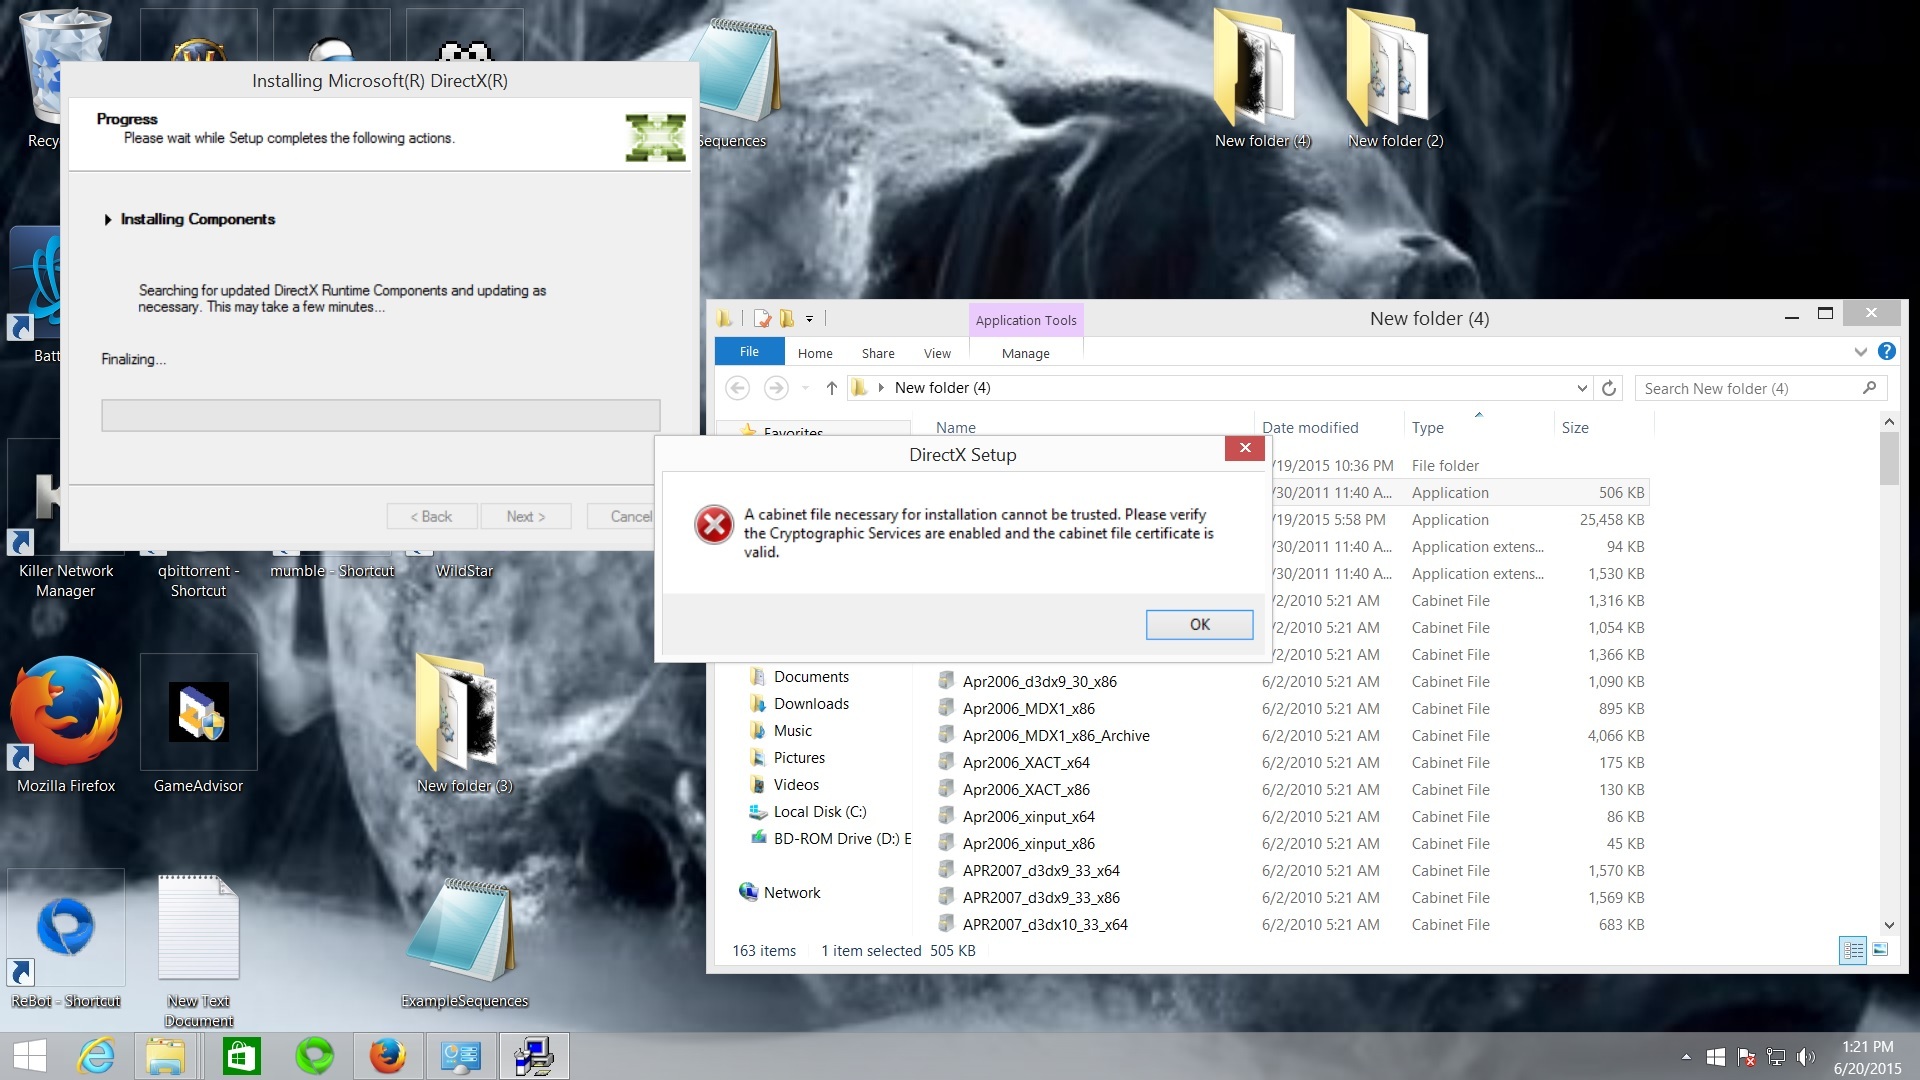Show hidden system tray icons
This screenshot has width=1920, height=1080.
[x=1686, y=1057]
